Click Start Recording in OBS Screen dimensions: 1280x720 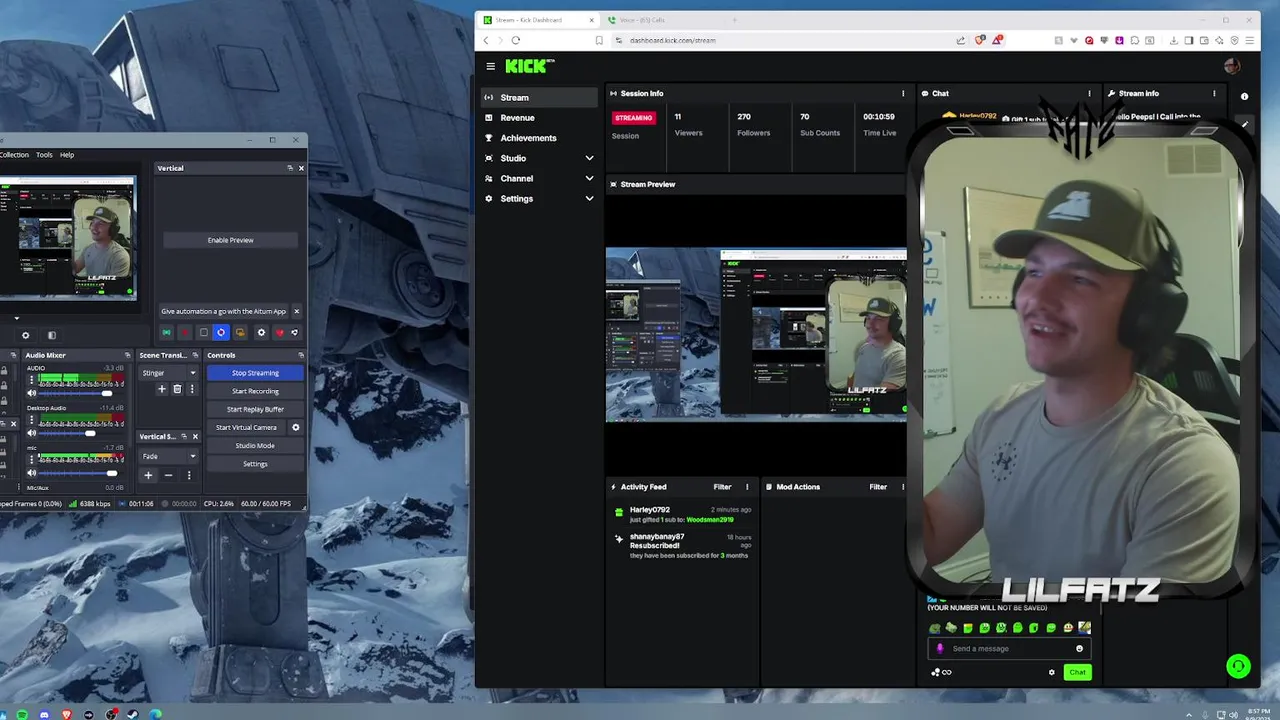tap(255, 391)
